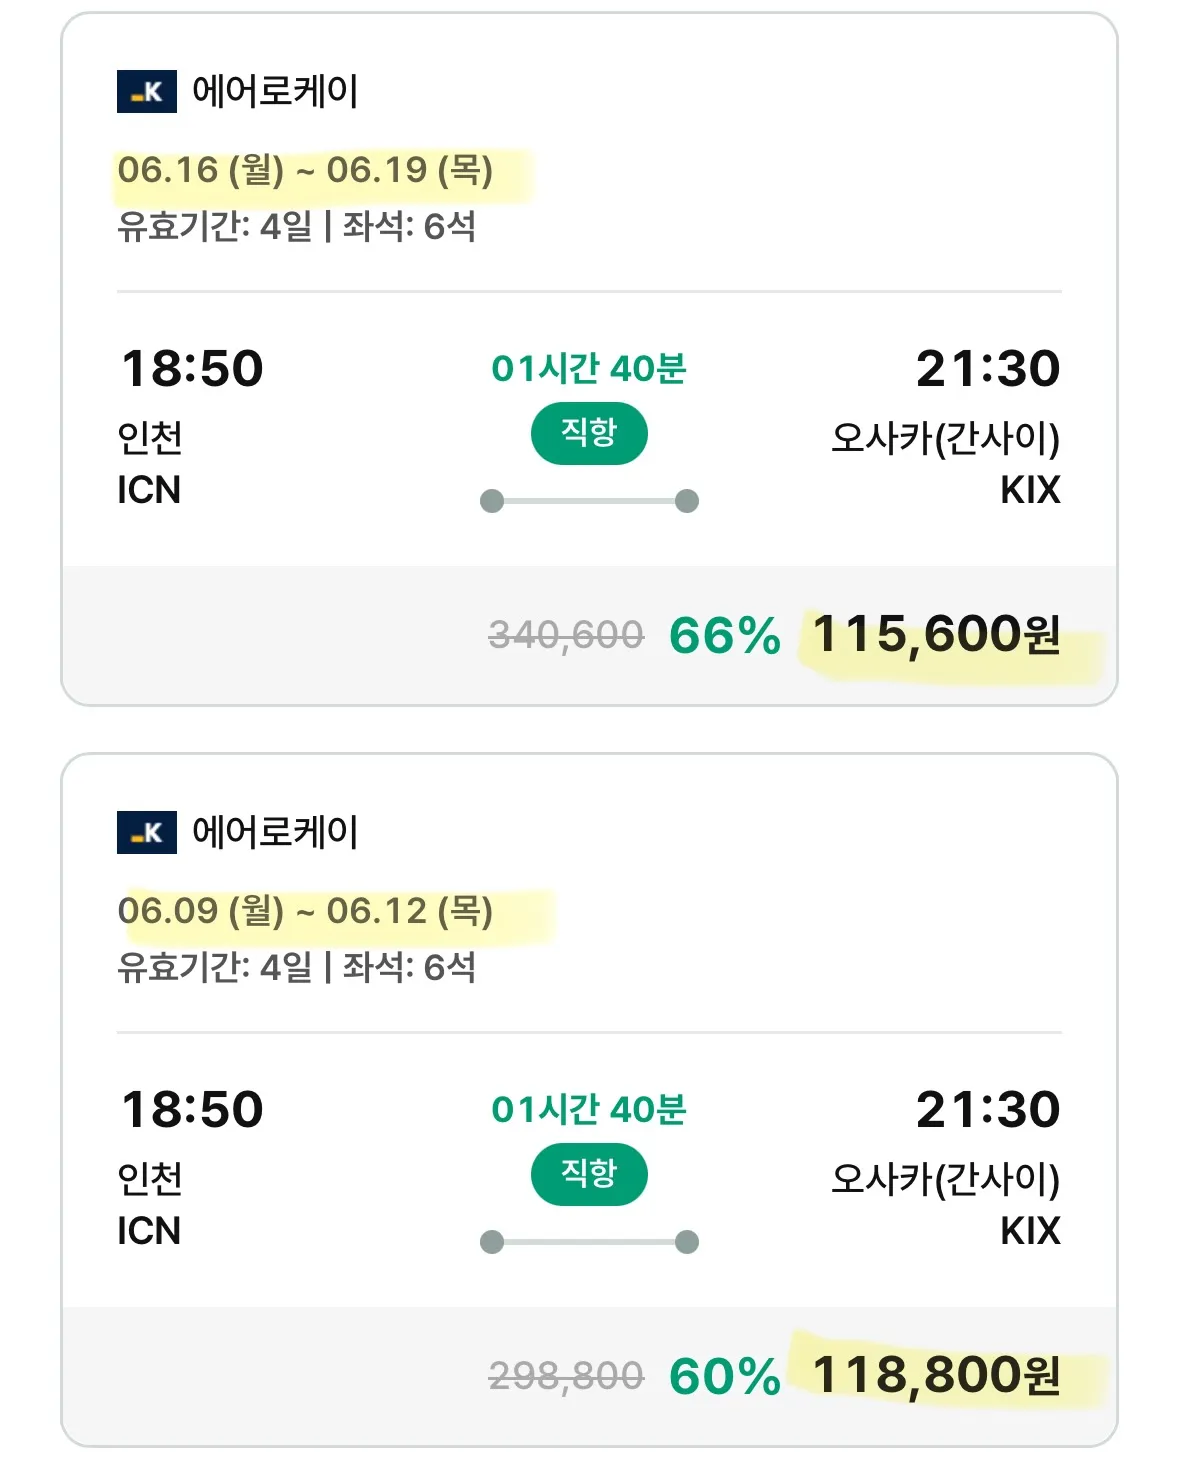Select the 06.09 ~ 06.12 date range
Image resolution: width=1179 pixels, height=1472 pixels.
point(305,911)
